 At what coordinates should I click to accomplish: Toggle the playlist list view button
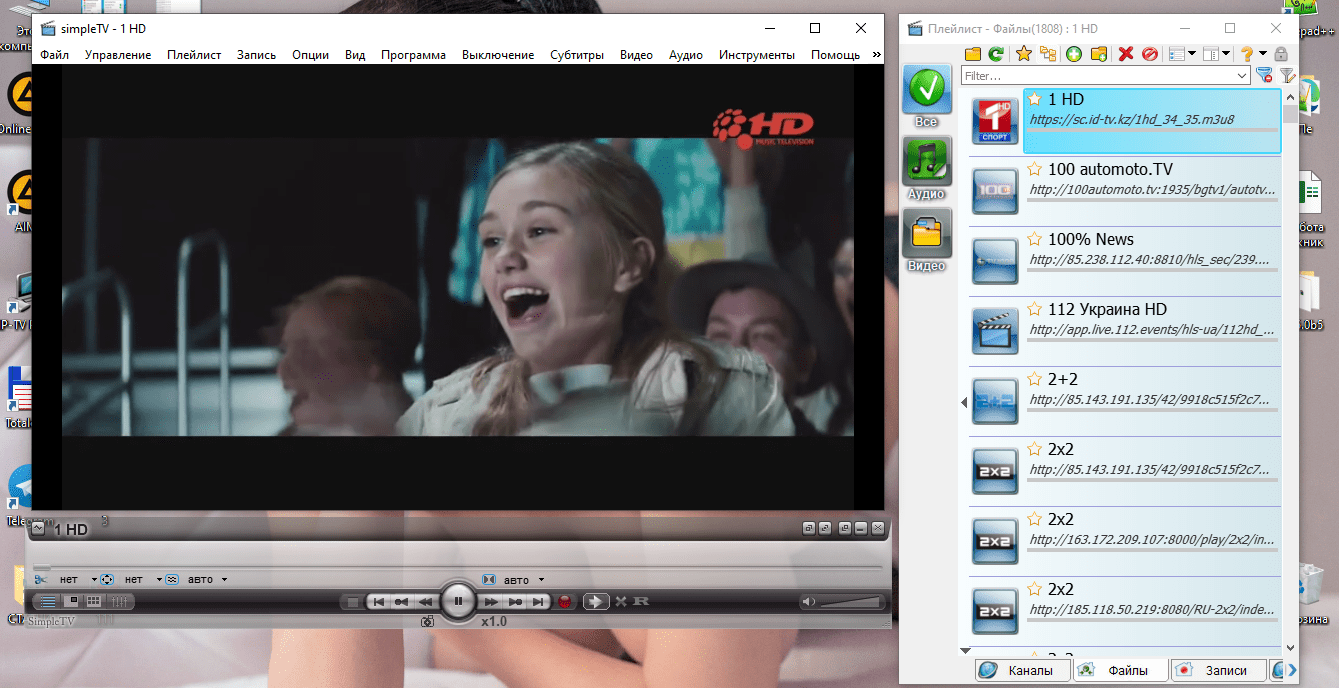[47, 601]
